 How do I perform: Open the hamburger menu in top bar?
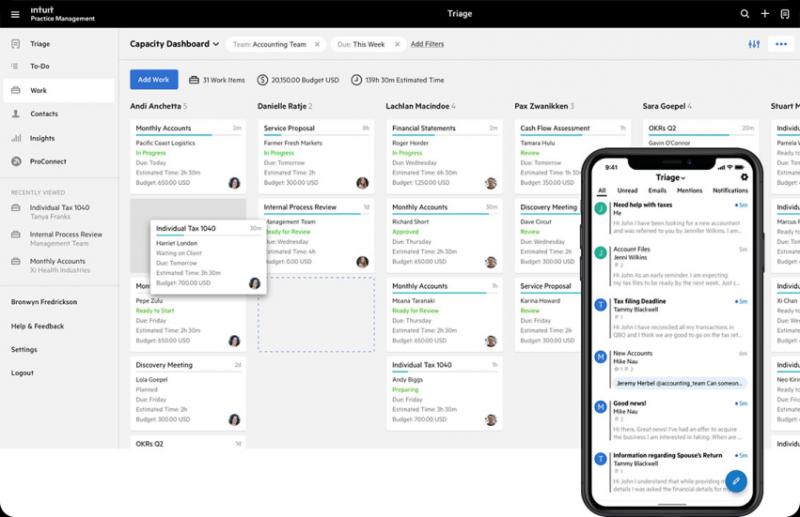click(15, 14)
